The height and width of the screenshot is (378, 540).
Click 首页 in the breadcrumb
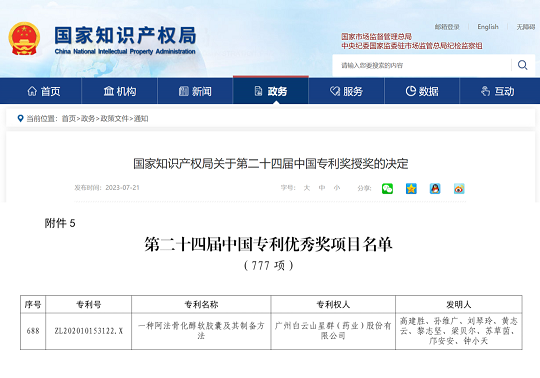point(69,118)
